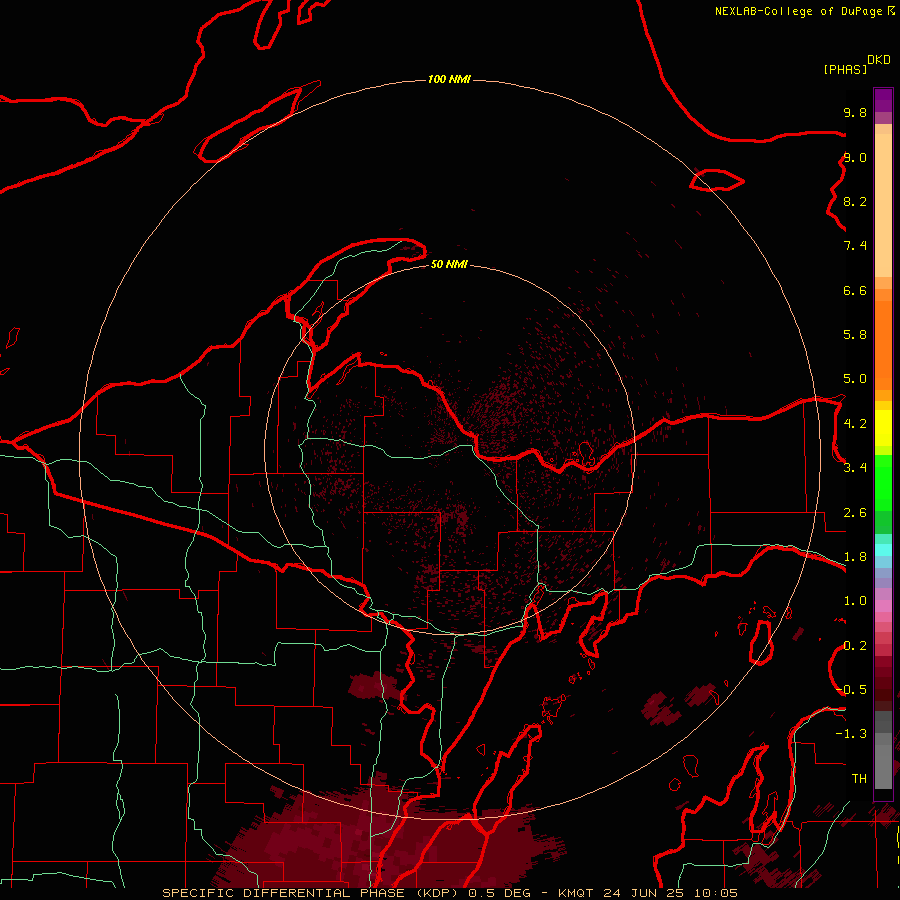Click the 0.2 scale value
Viewport: 900px width, 900px height.
[x=855, y=645]
